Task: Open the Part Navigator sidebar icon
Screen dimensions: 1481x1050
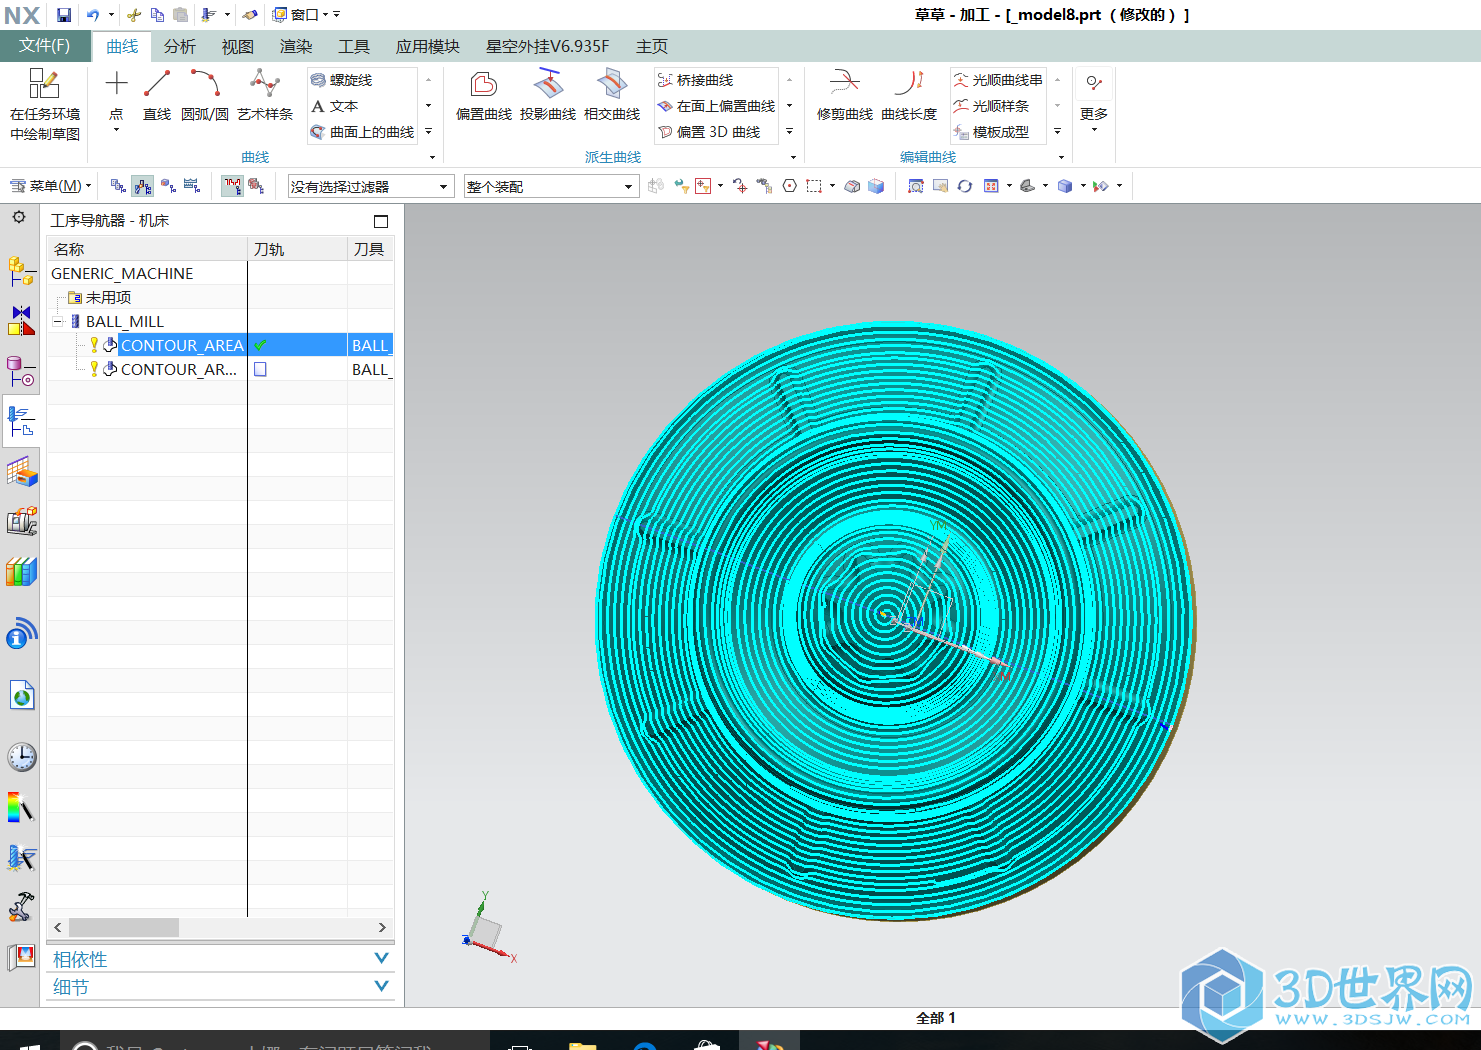Action: point(21,371)
